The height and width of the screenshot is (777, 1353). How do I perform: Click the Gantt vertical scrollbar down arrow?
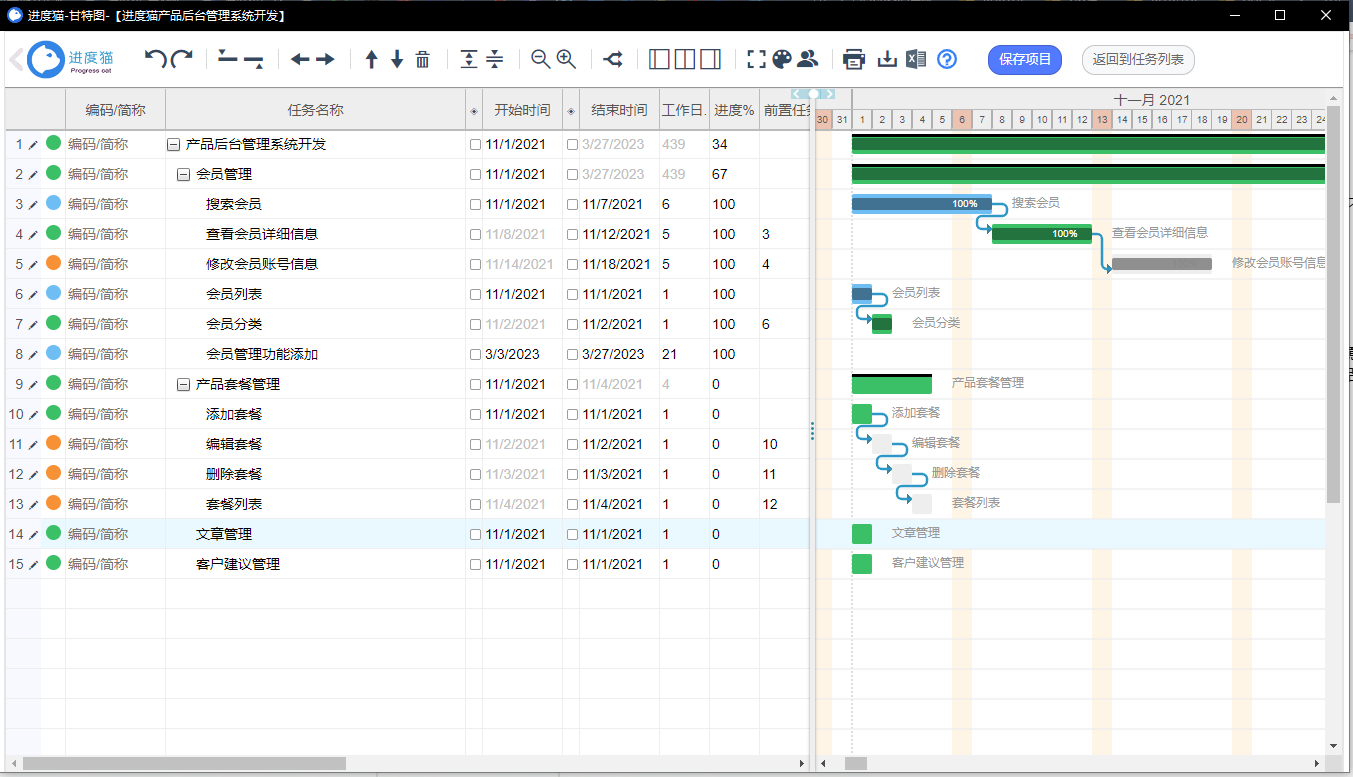[x=1333, y=746]
